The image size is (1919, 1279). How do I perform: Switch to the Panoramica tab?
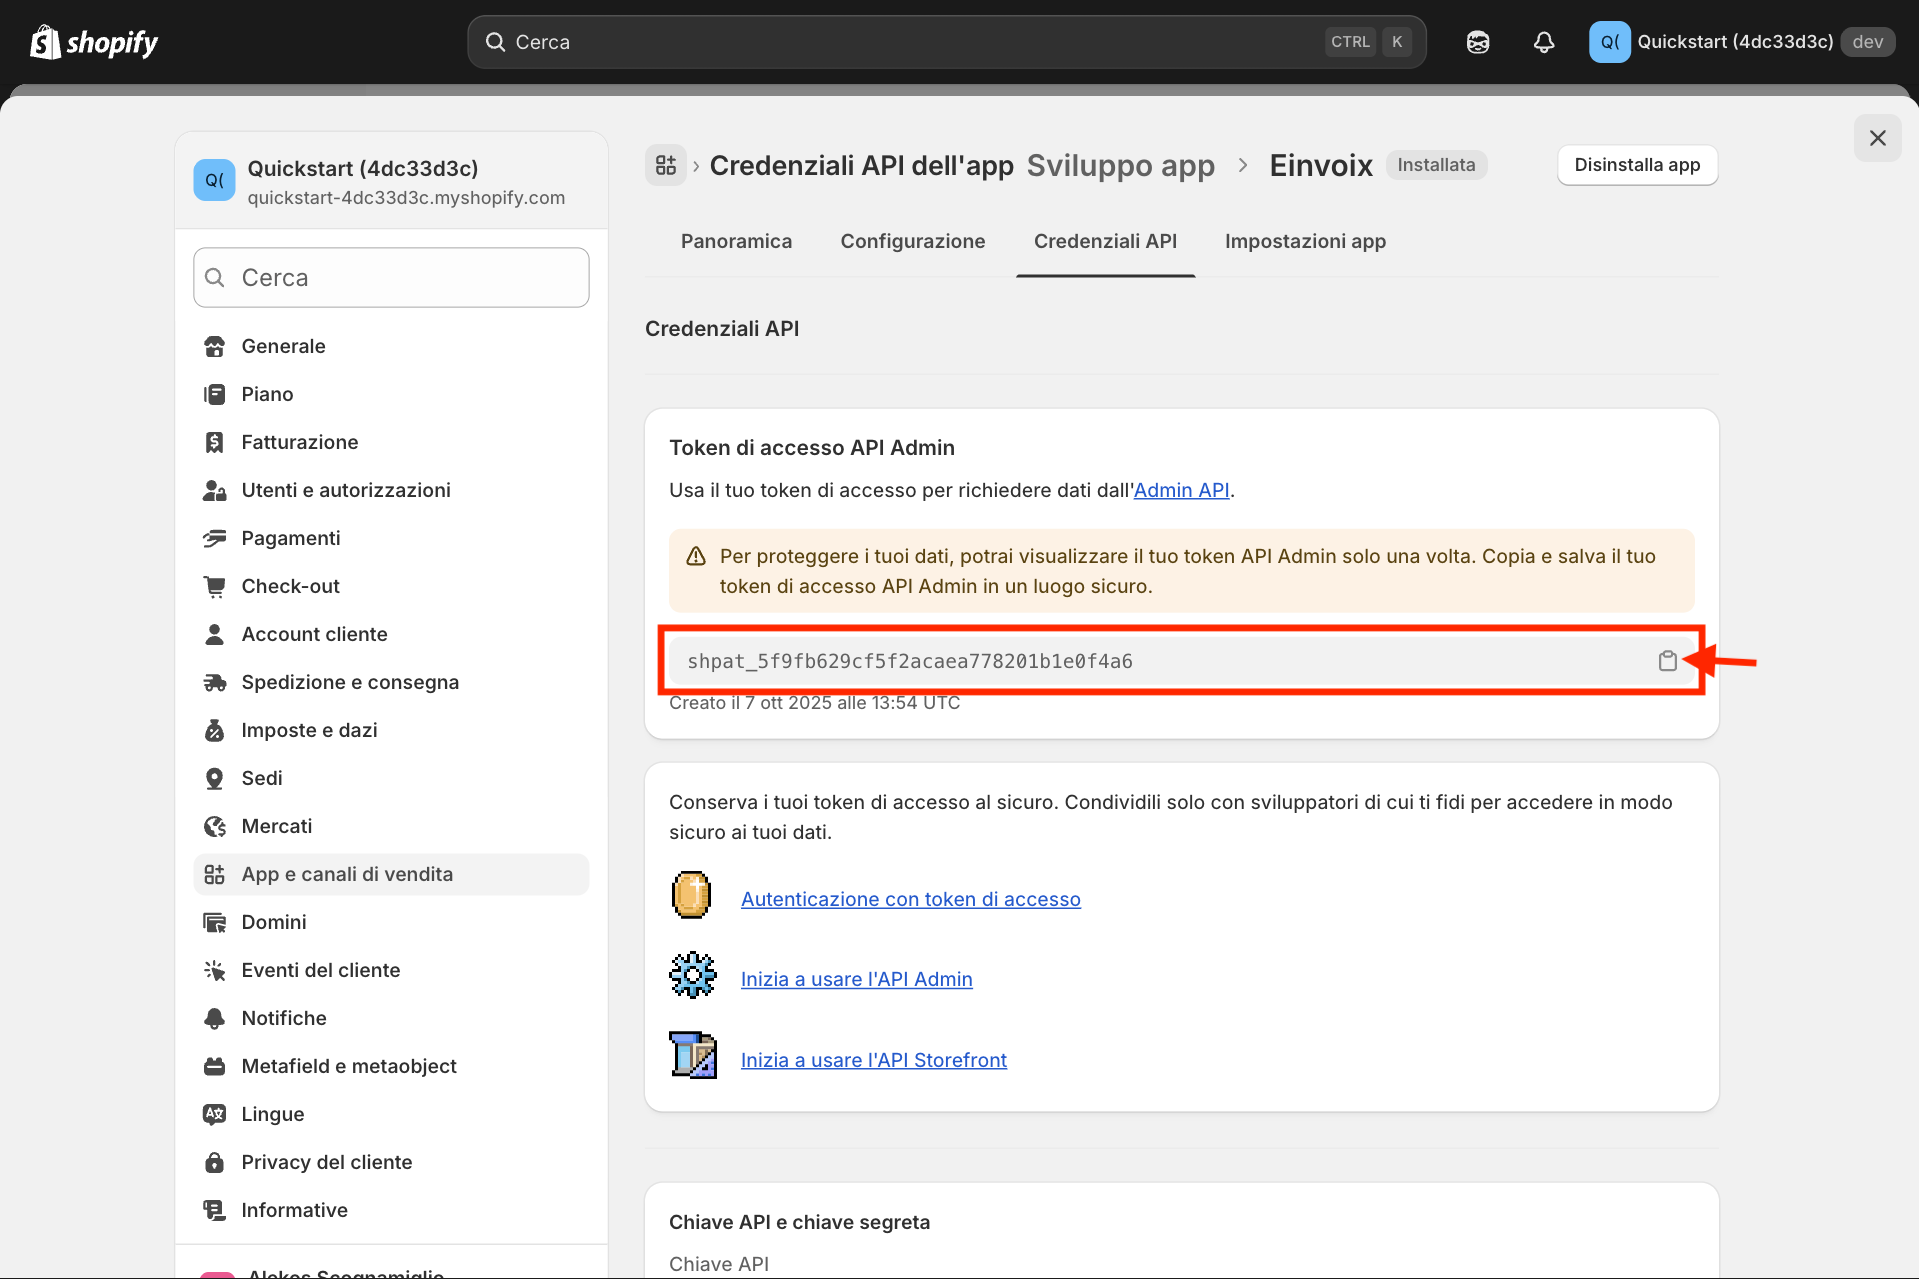click(736, 241)
